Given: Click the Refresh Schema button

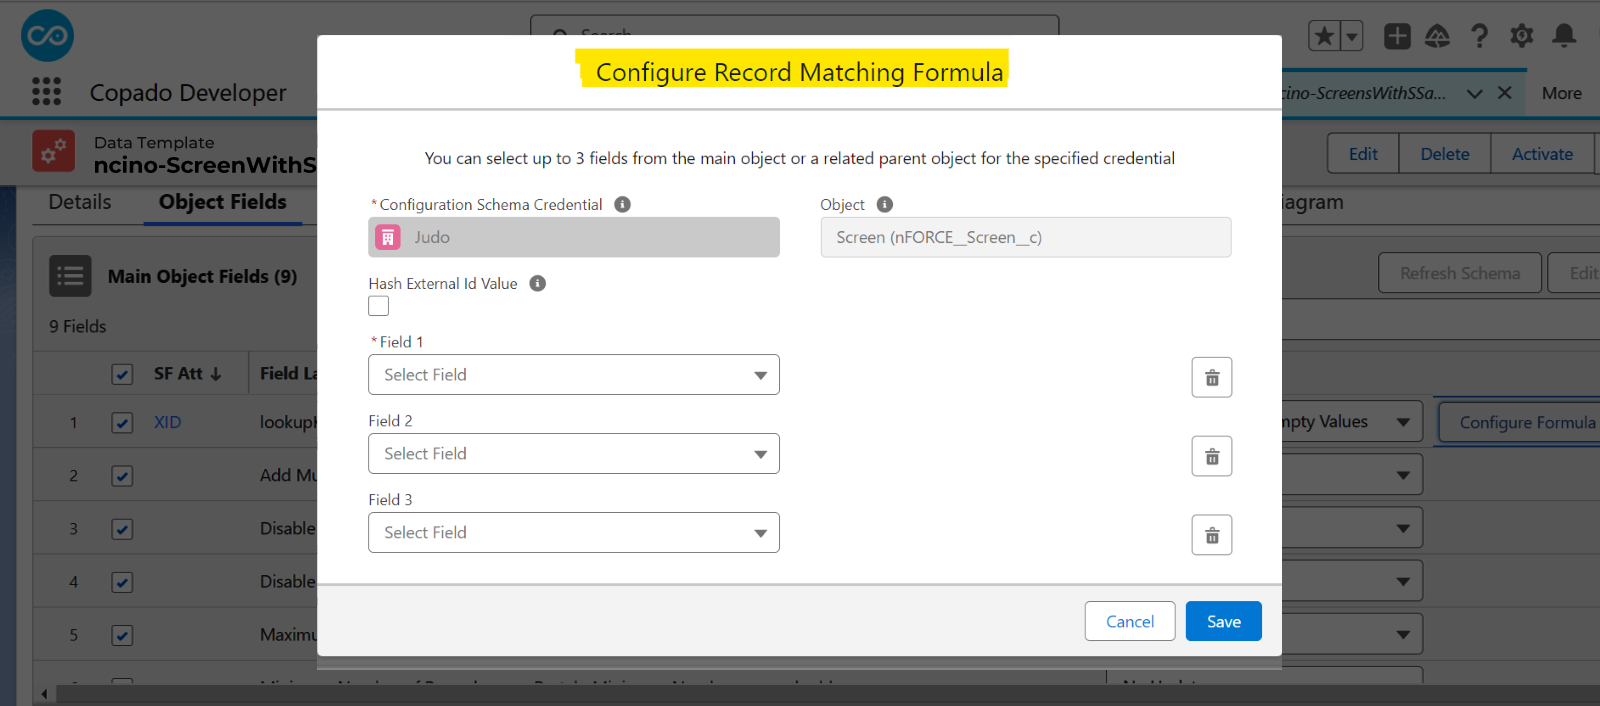Looking at the screenshot, I should (1460, 273).
